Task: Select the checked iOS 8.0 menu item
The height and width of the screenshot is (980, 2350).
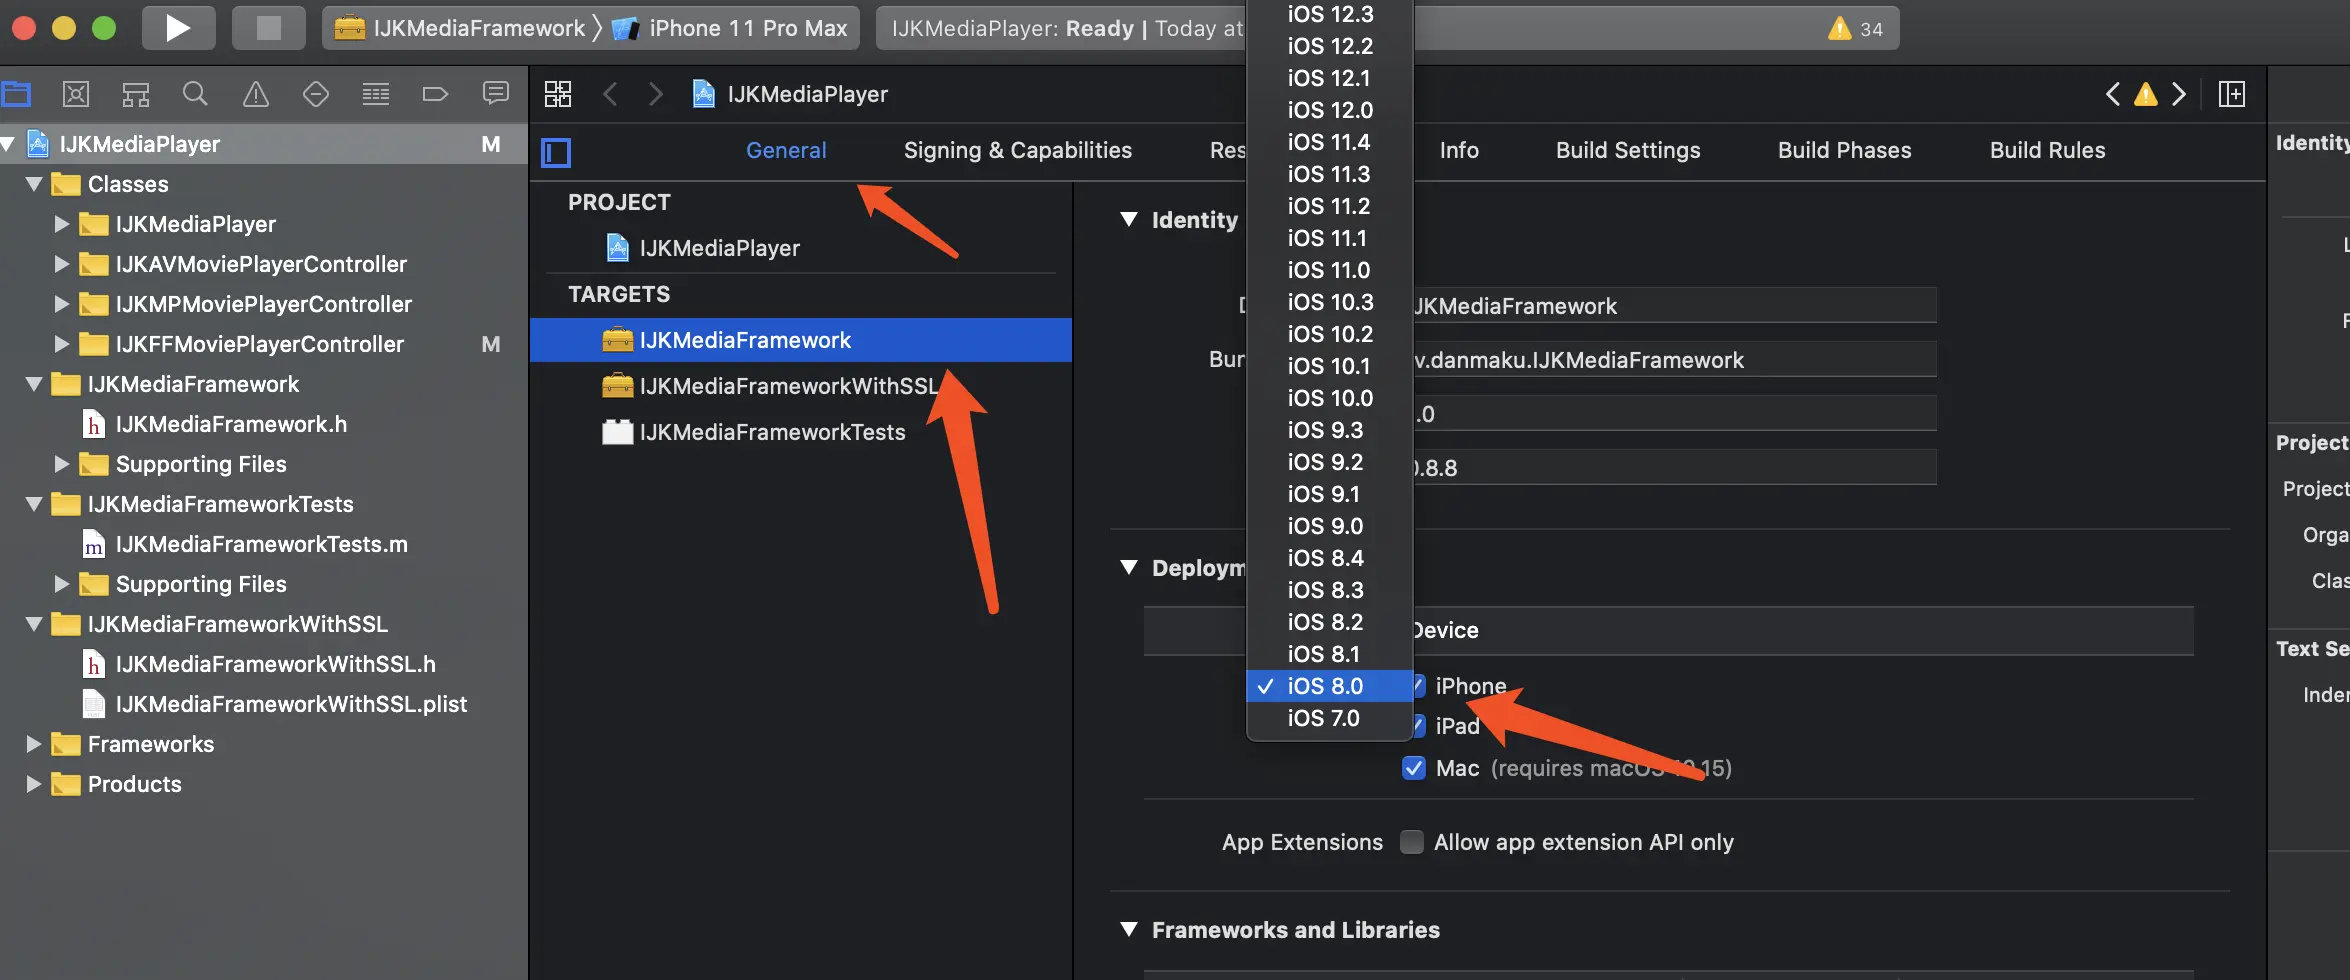Action: (x=1330, y=686)
